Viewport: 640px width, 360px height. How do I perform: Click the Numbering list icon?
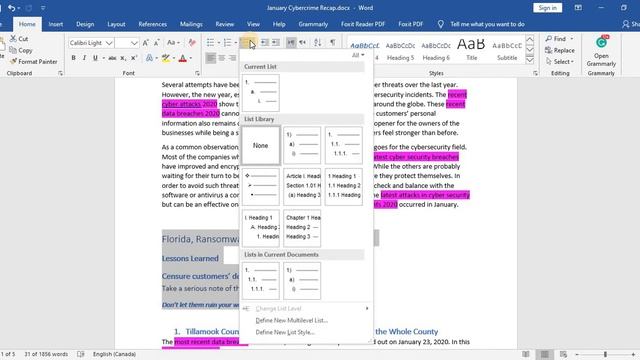click(227, 42)
